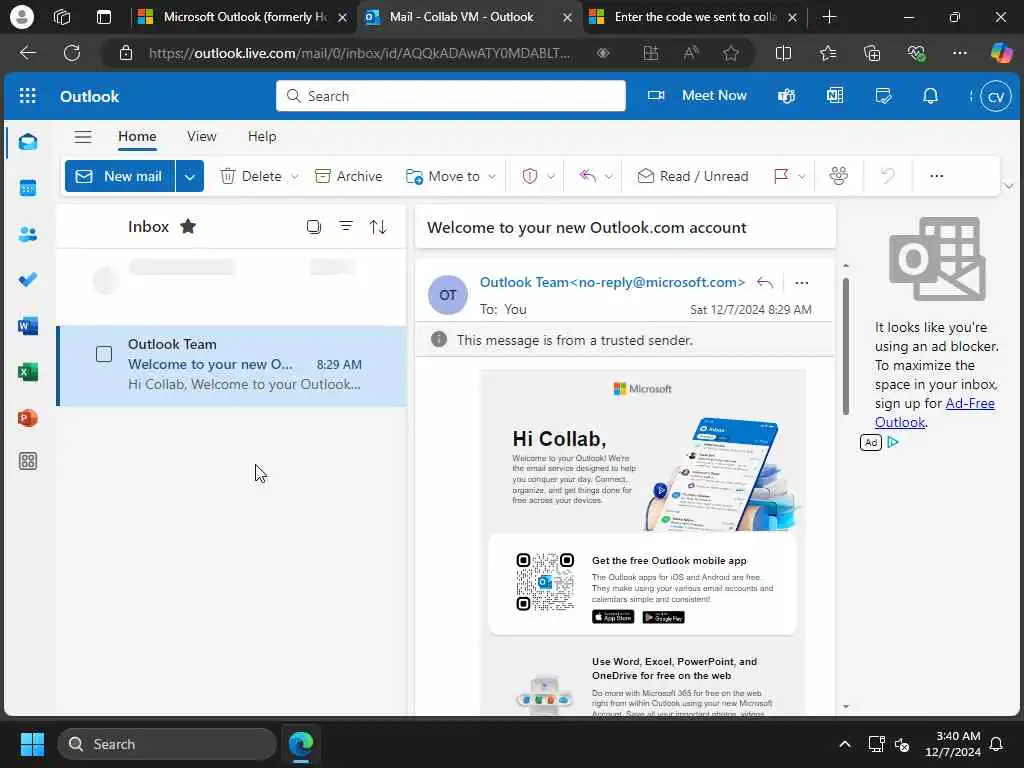The height and width of the screenshot is (768, 1024).
Task: Open To Do checkmark in sidebar
Action: [x=28, y=280]
